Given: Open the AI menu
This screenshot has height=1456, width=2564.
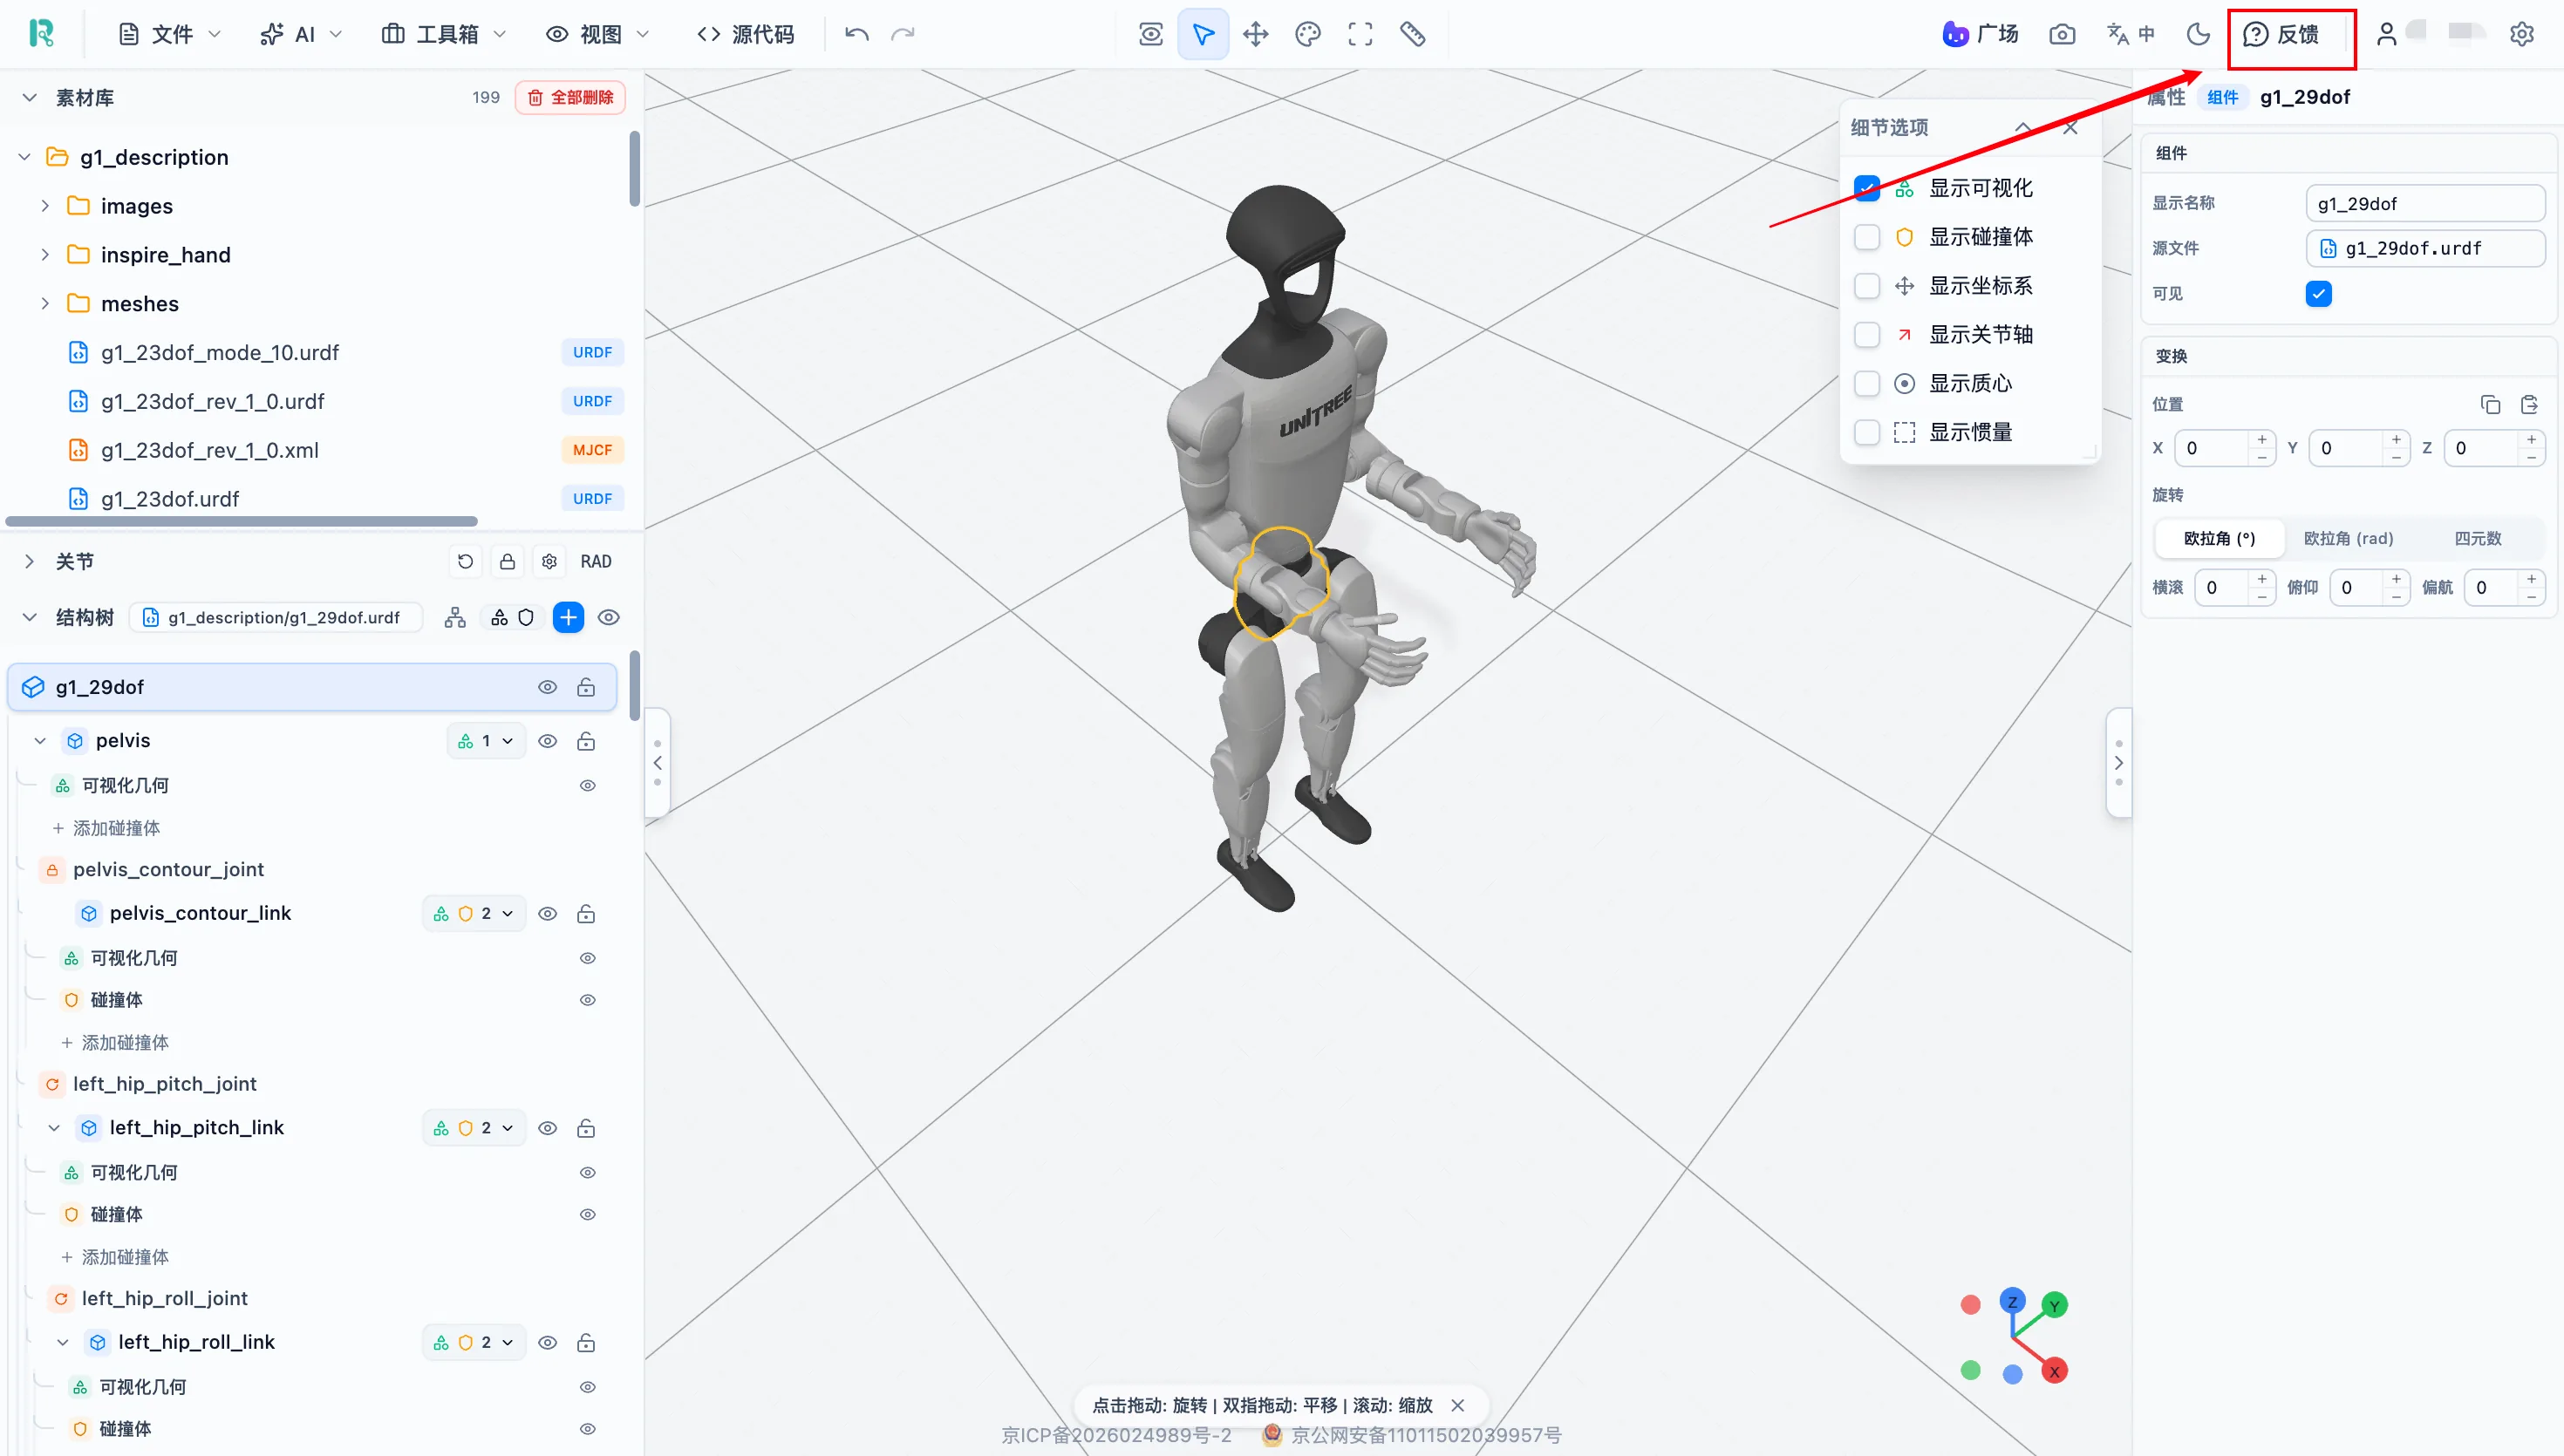Looking at the screenshot, I should point(300,34).
